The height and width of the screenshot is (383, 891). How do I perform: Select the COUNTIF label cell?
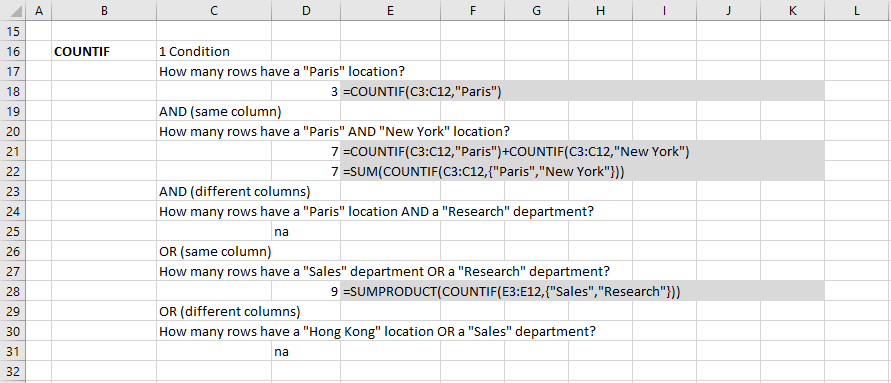104,52
